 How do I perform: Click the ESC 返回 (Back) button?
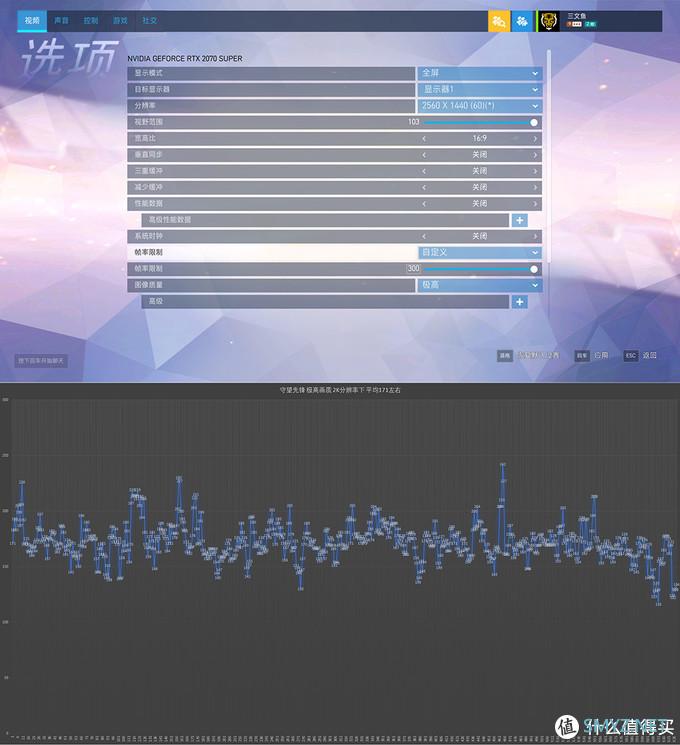(x=641, y=355)
